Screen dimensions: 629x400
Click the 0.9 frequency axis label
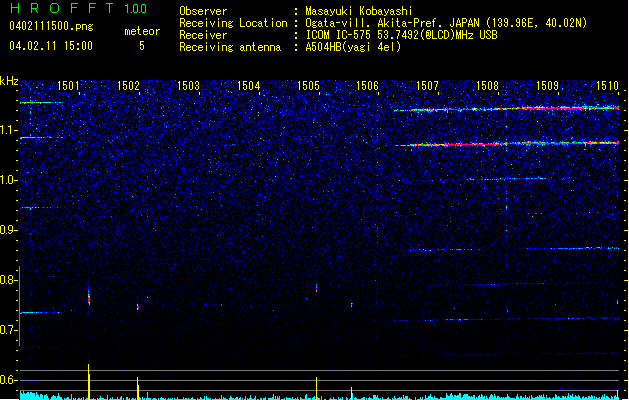9,230
